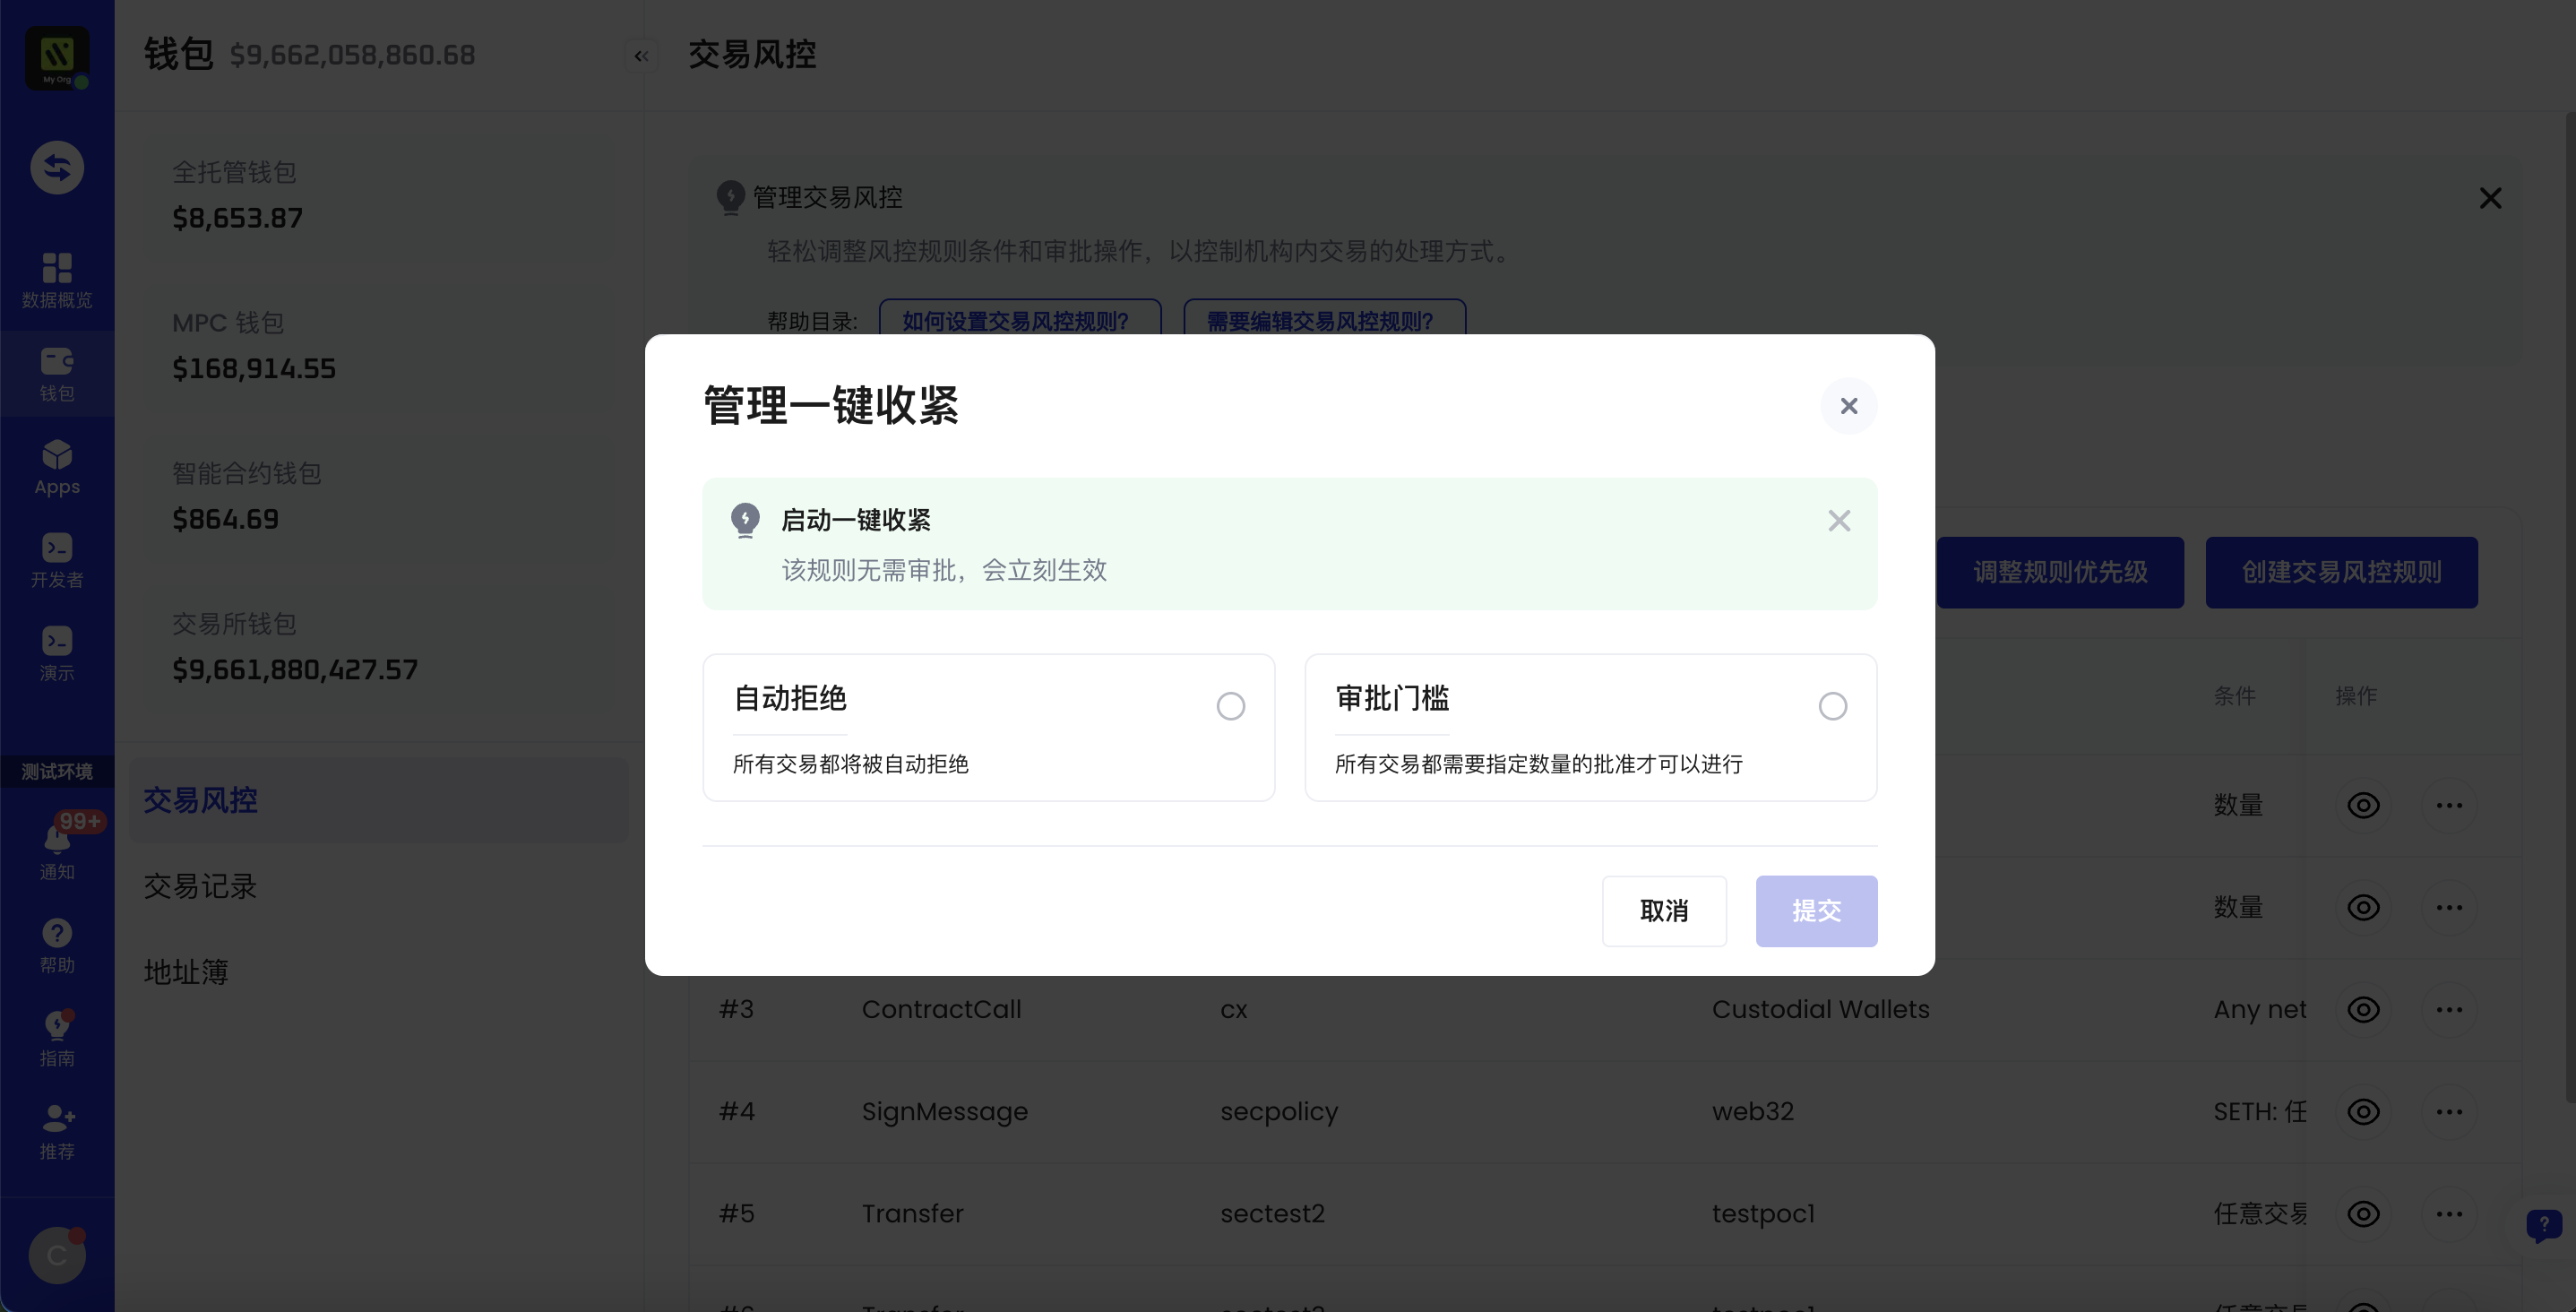Switch to the 交易记录 tab

(200, 886)
